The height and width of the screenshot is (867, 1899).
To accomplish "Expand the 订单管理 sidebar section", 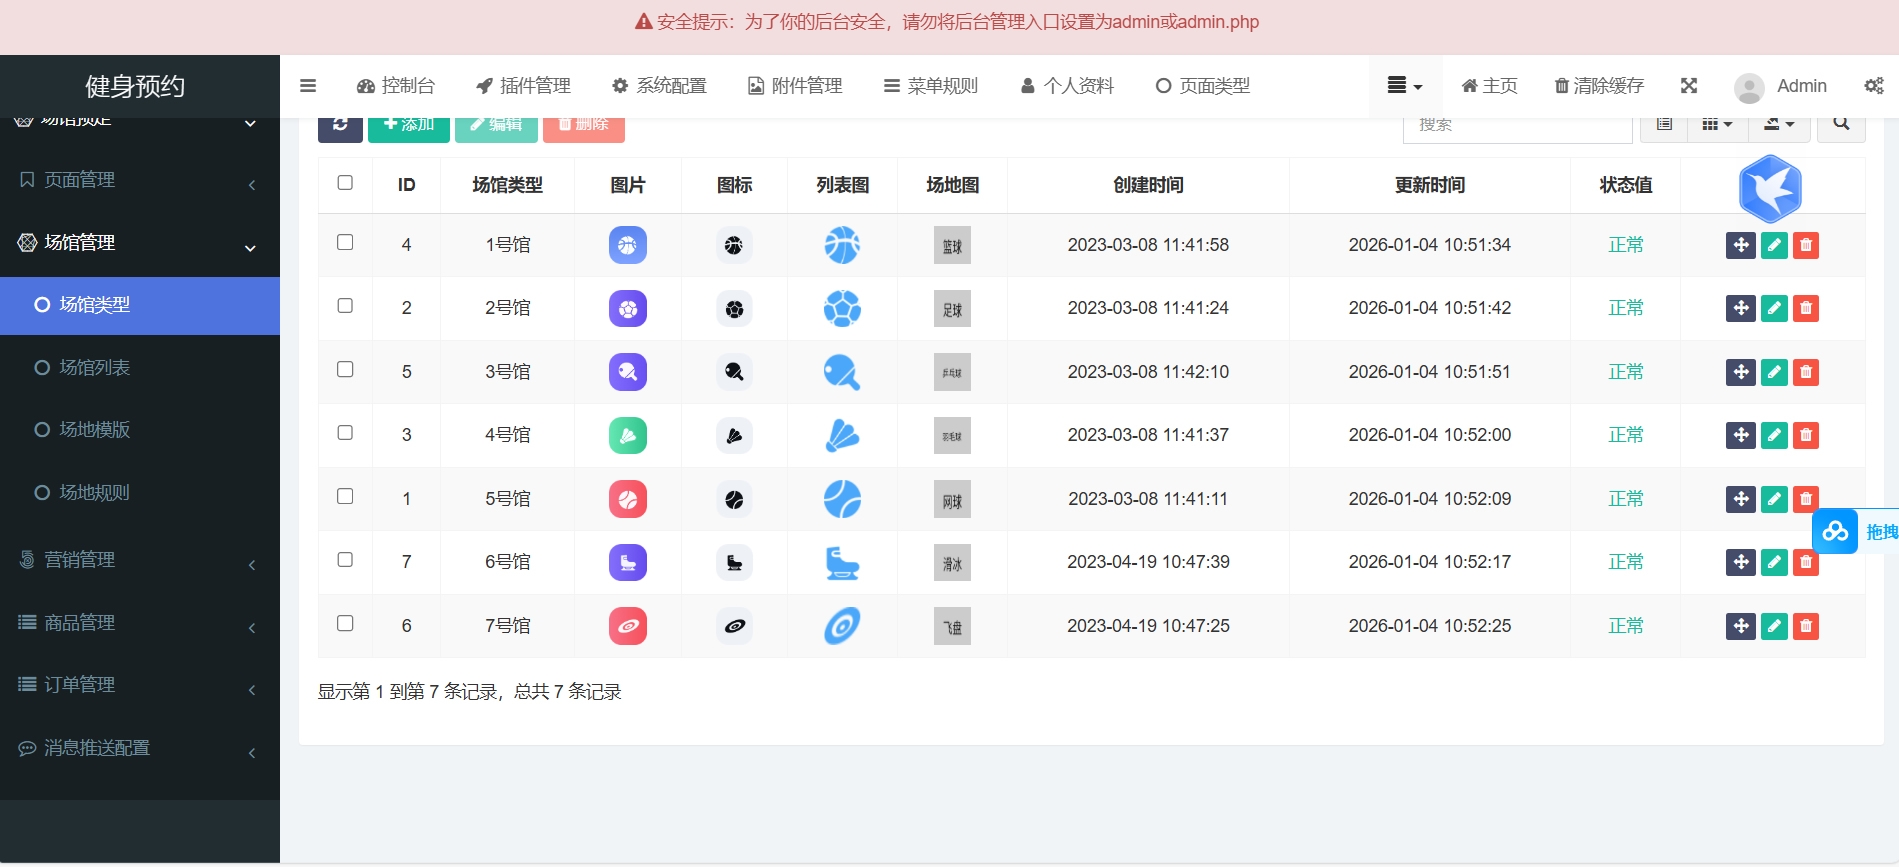I will (140, 685).
